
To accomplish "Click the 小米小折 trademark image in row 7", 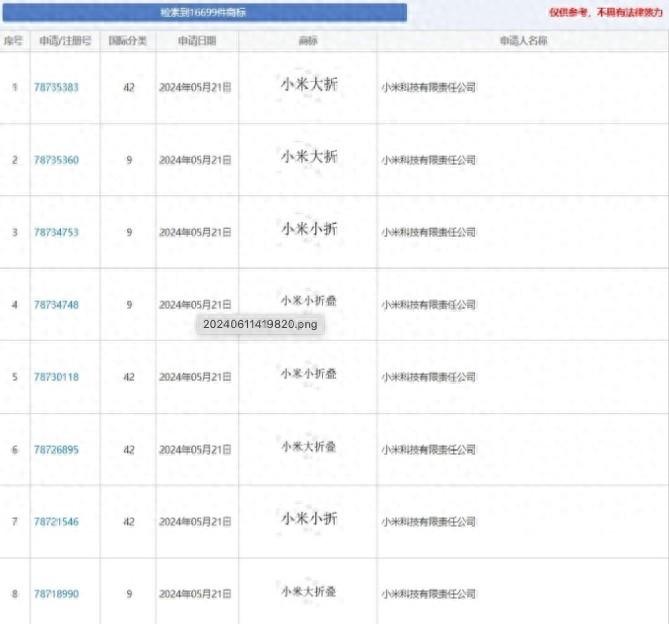I will click(x=309, y=519).
